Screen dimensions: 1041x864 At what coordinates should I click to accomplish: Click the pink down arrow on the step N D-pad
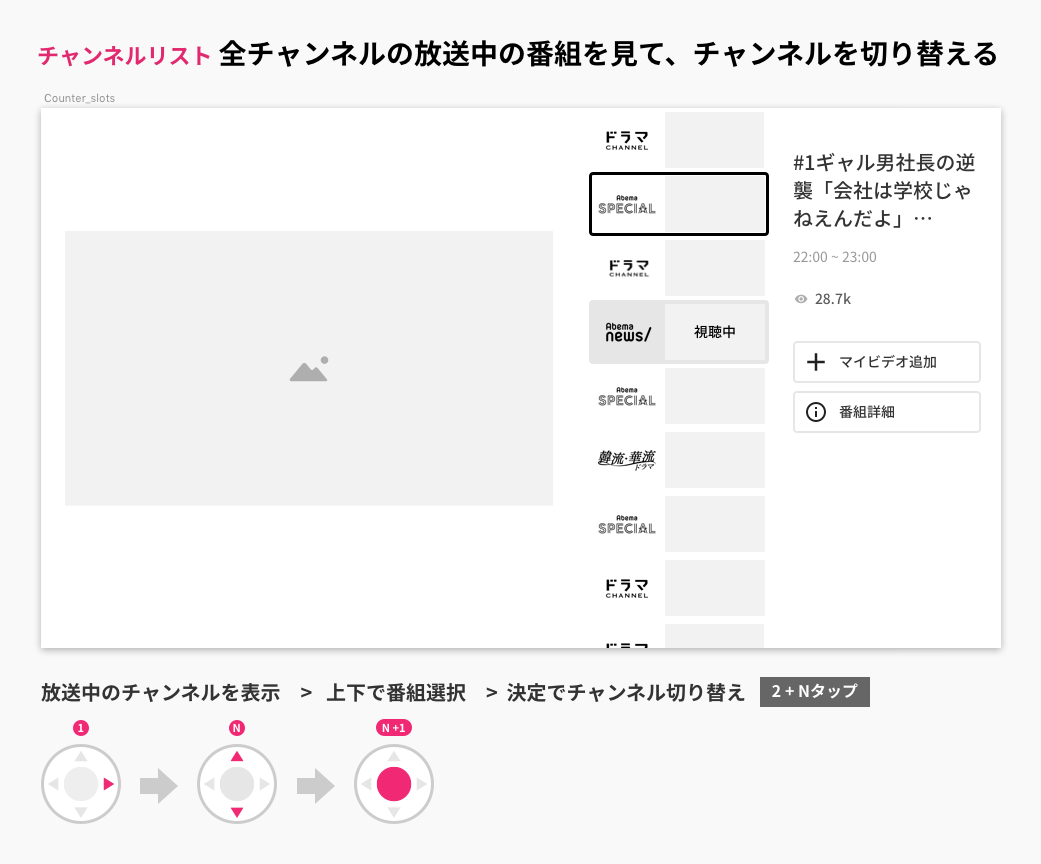click(237, 812)
